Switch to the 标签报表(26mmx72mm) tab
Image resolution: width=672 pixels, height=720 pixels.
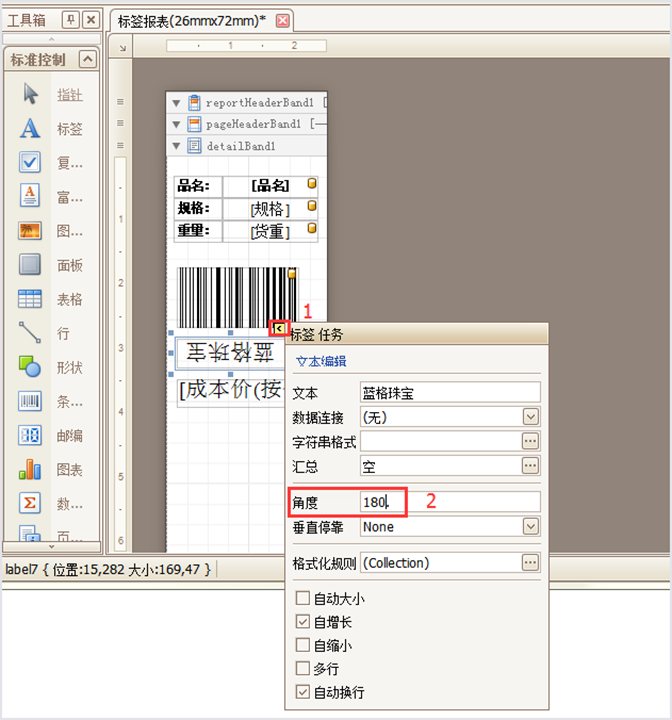click(x=192, y=21)
